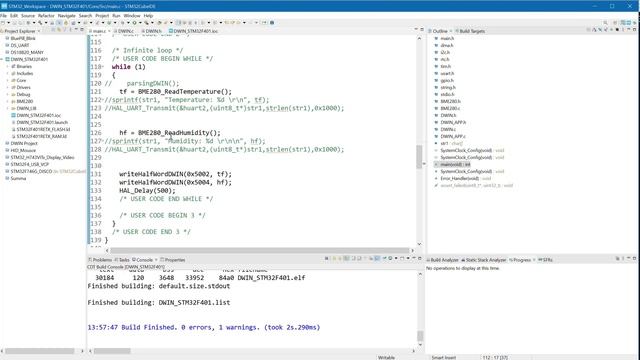Open the search magnifier icon at top right

(x=605, y=22)
